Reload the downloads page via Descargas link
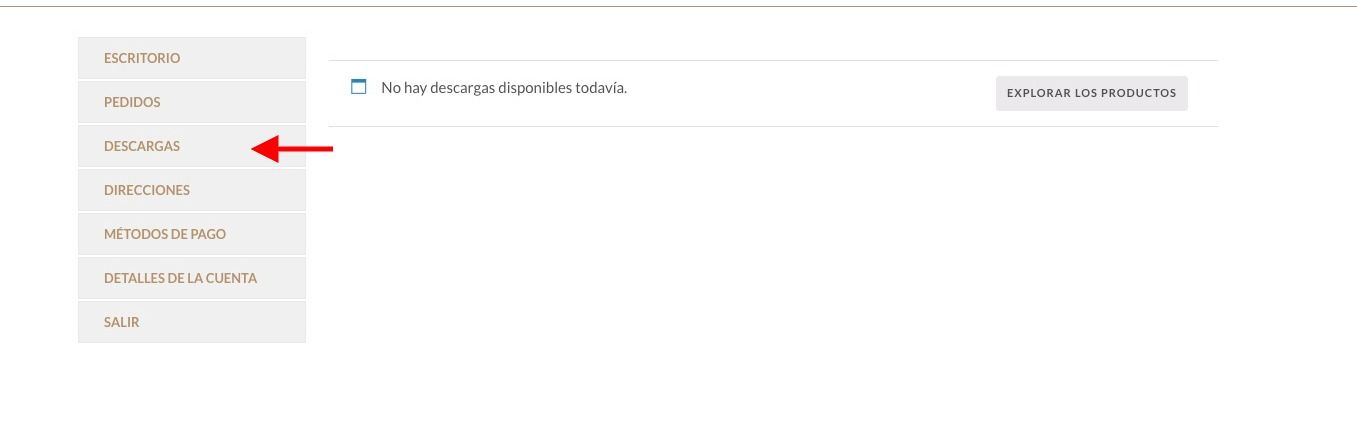The width and height of the screenshot is (1357, 432). tap(142, 146)
